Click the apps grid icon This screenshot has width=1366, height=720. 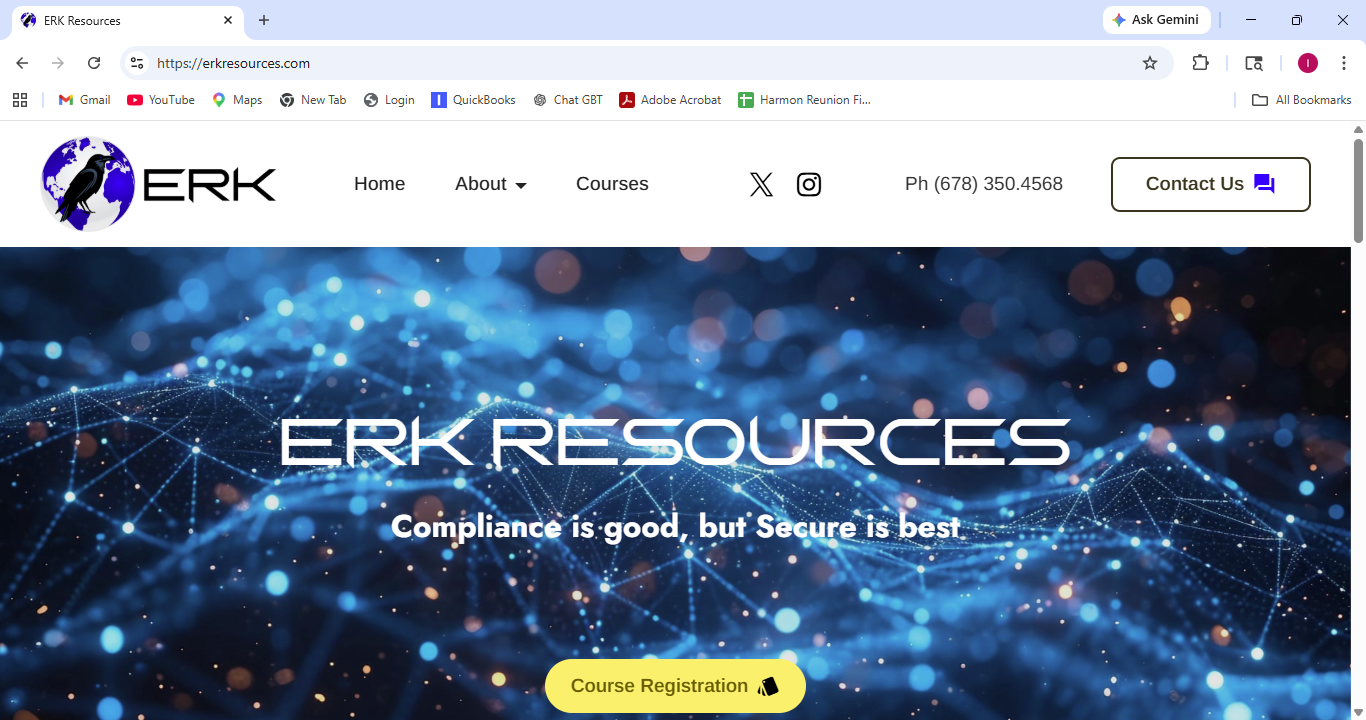pos(20,99)
